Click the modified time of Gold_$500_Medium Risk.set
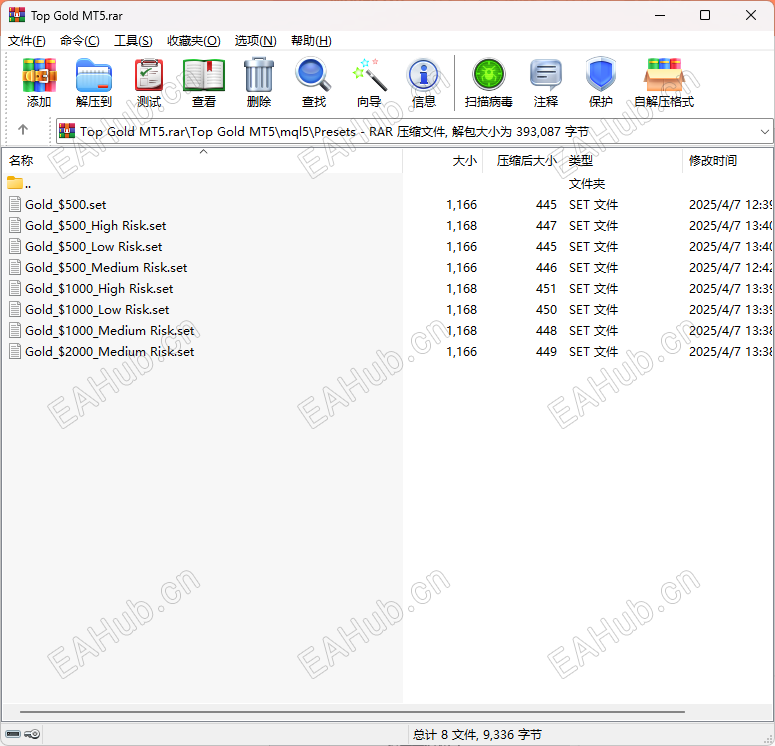The width and height of the screenshot is (775, 746). coord(730,267)
